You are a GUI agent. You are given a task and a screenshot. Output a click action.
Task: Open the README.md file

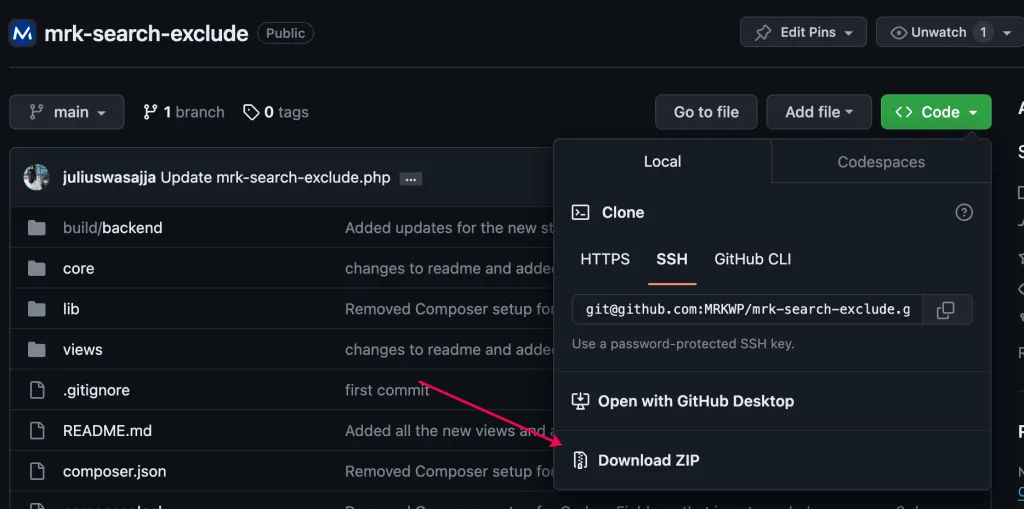pos(107,431)
